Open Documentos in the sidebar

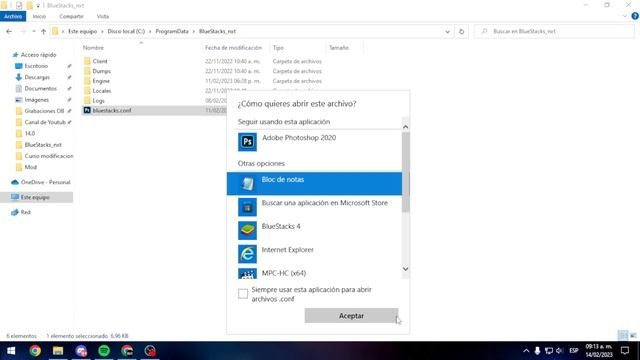point(40,88)
